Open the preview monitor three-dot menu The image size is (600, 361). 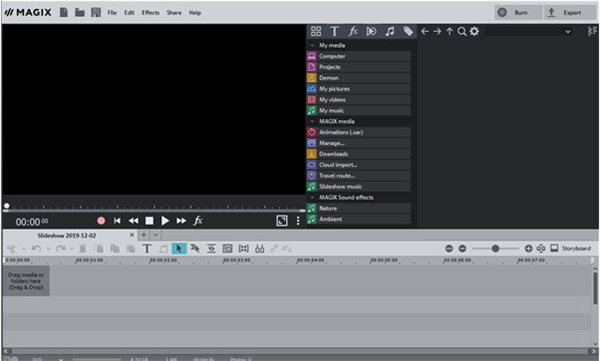coord(298,221)
